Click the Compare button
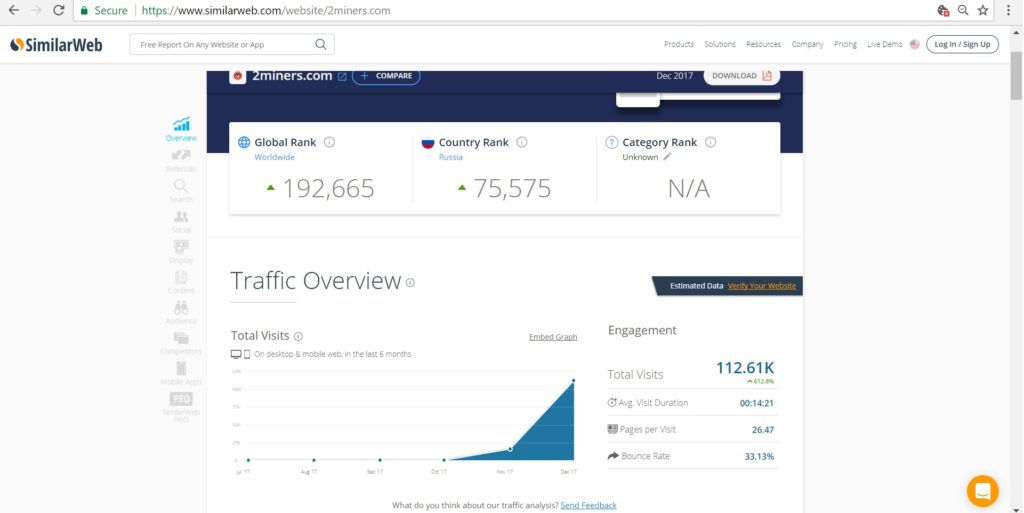Image resolution: width=1024 pixels, height=513 pixels. click(386, 76)
